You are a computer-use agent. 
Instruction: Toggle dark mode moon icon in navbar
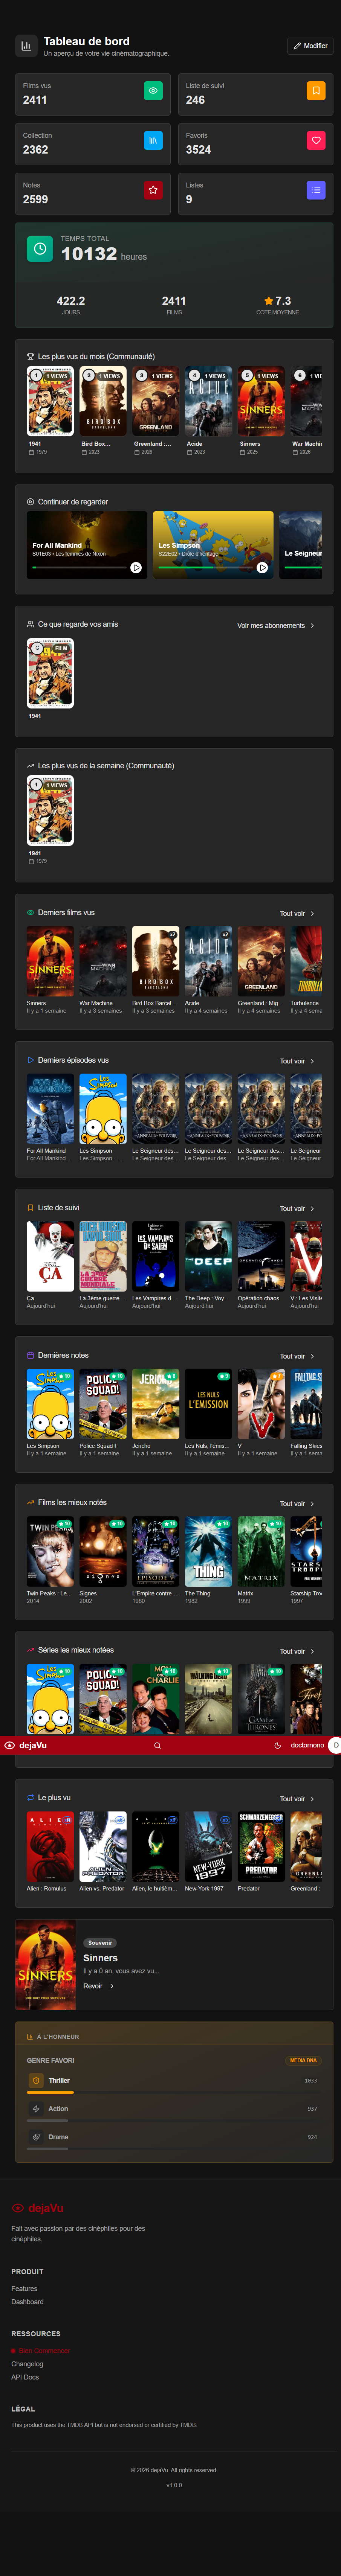(x=277, y=1745)
